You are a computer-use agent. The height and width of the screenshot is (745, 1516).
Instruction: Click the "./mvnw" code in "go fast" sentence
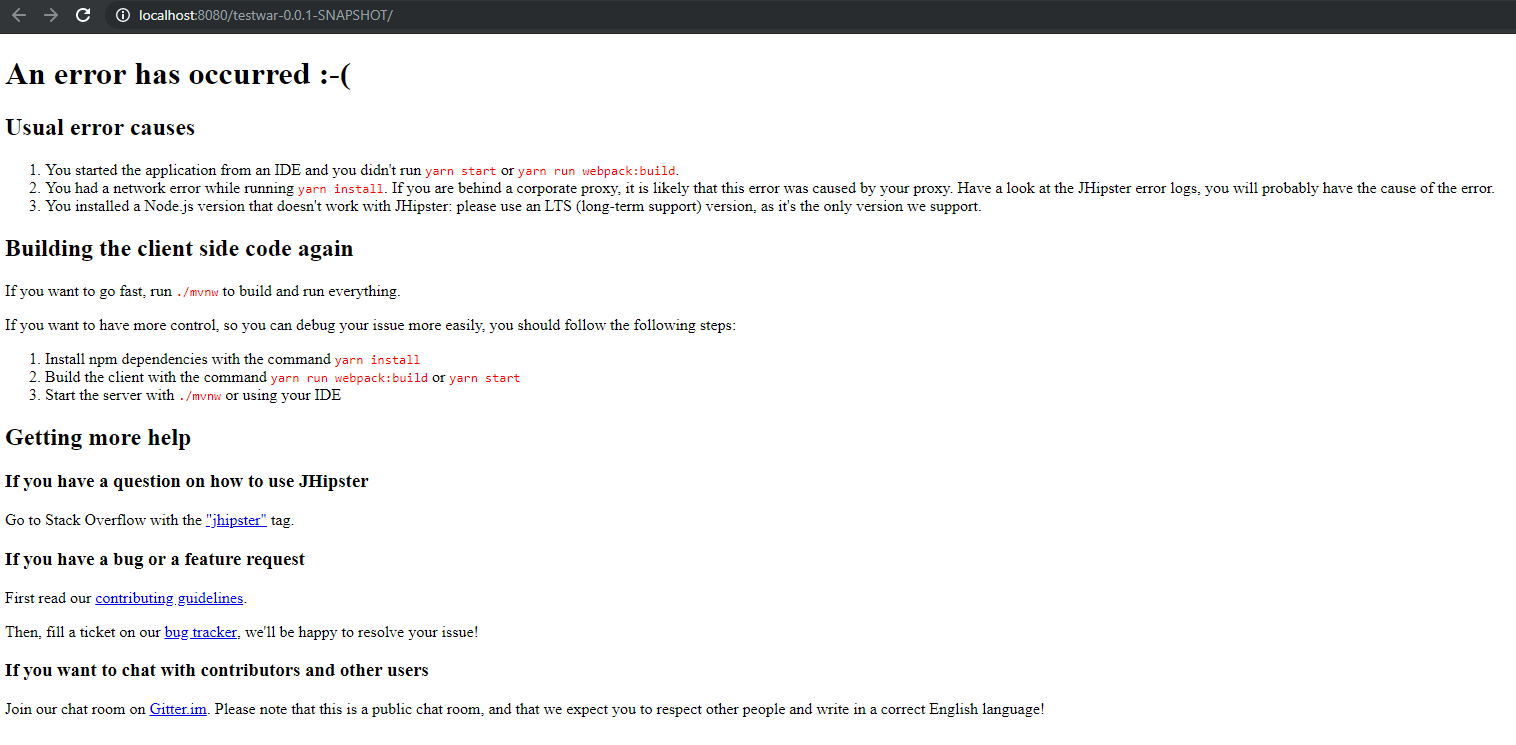click(x=198, y=292)
